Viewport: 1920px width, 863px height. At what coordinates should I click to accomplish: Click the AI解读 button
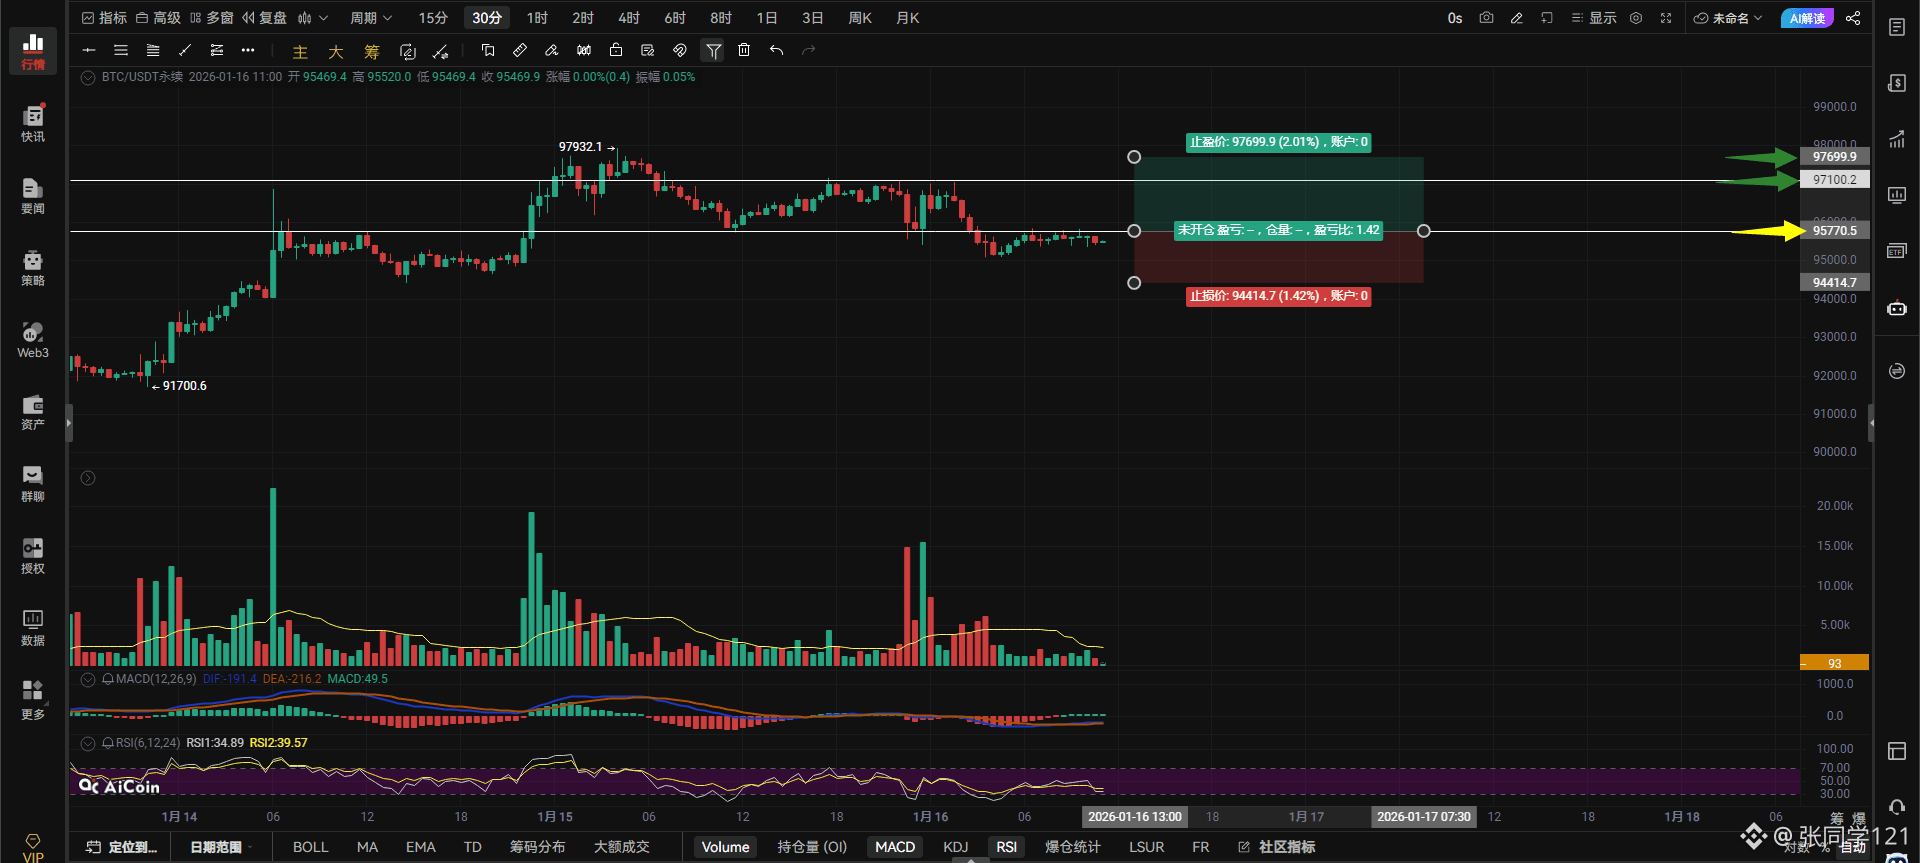coord(1807,18)
